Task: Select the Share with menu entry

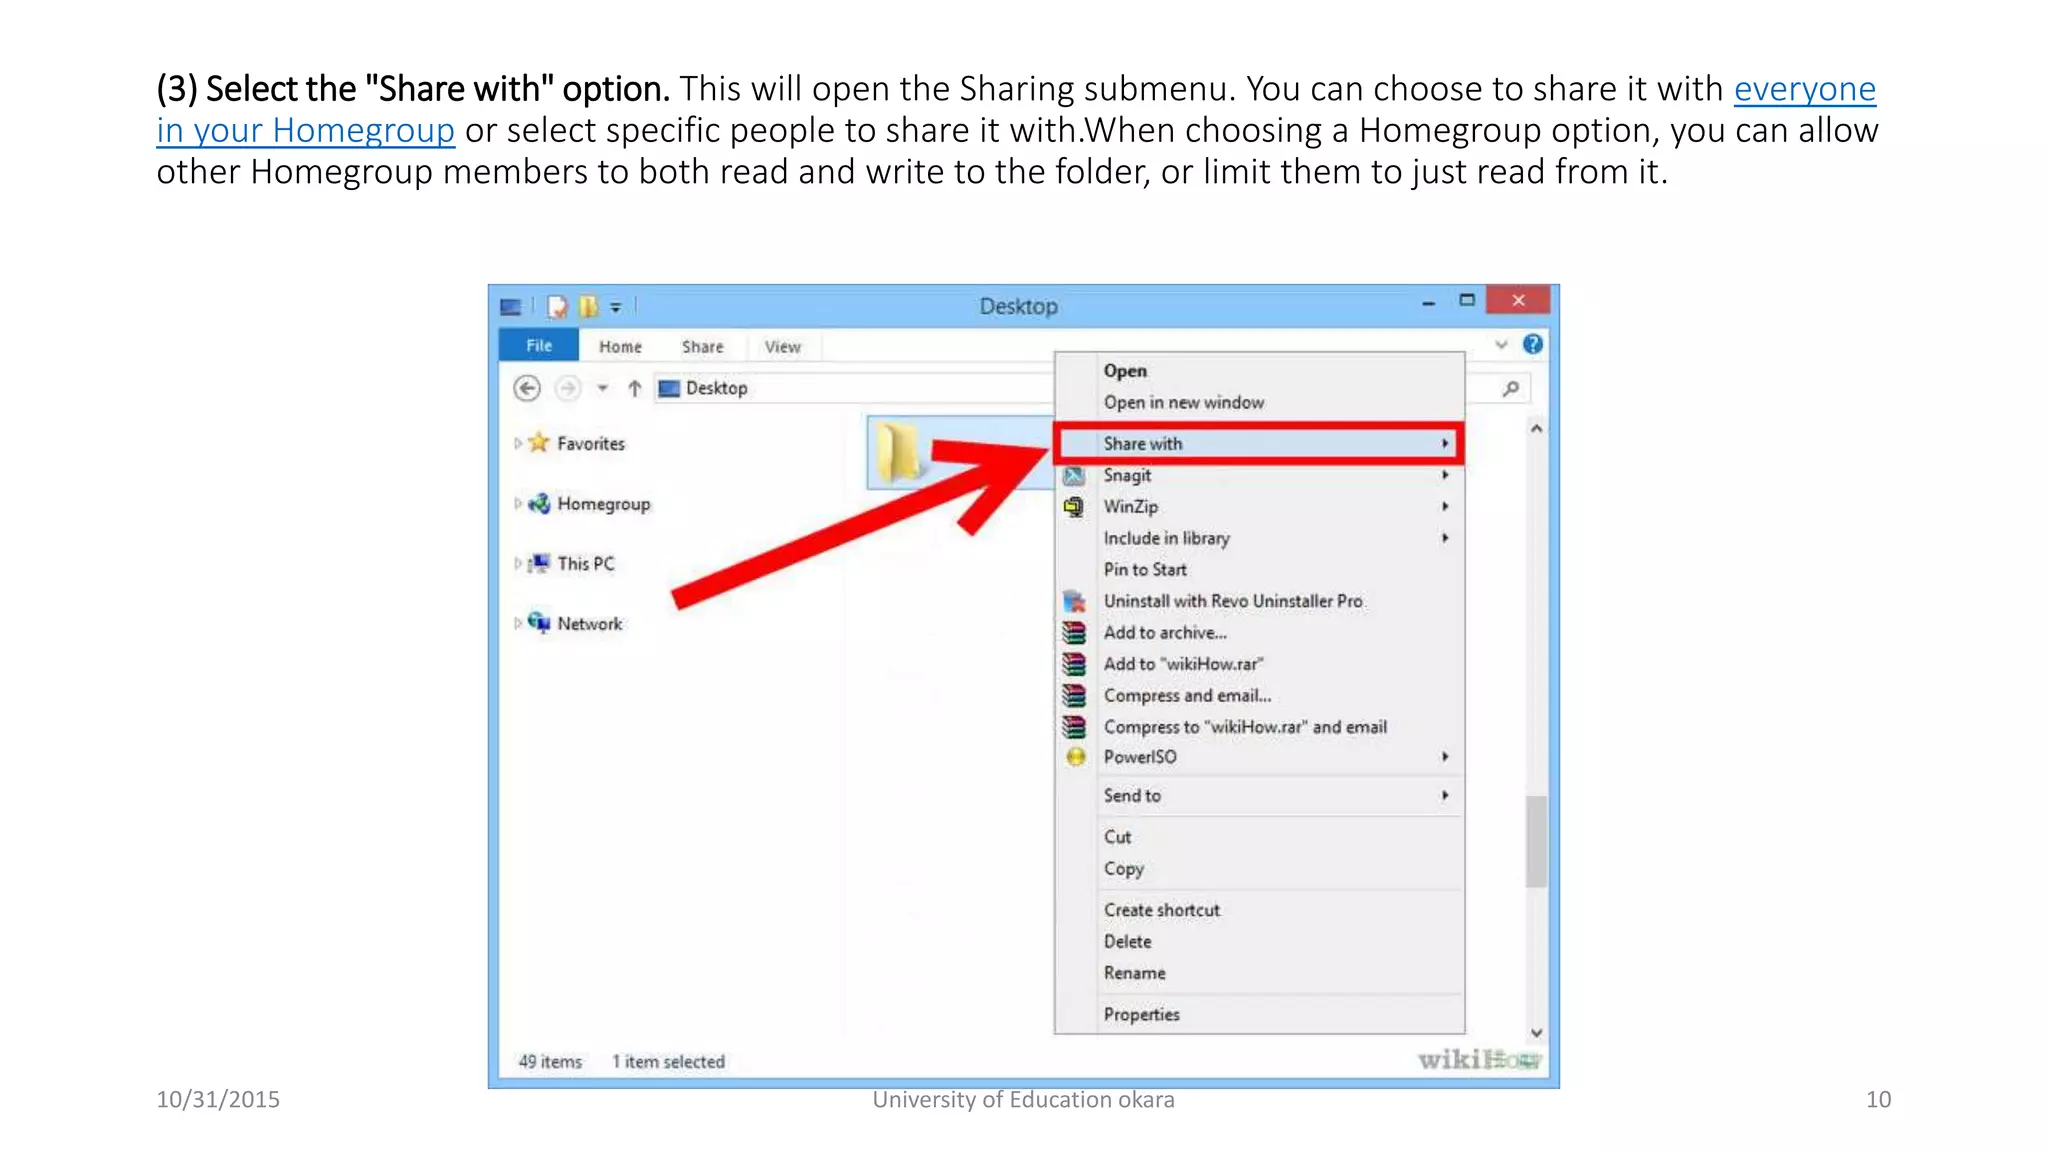Action: coord(1259,443)
